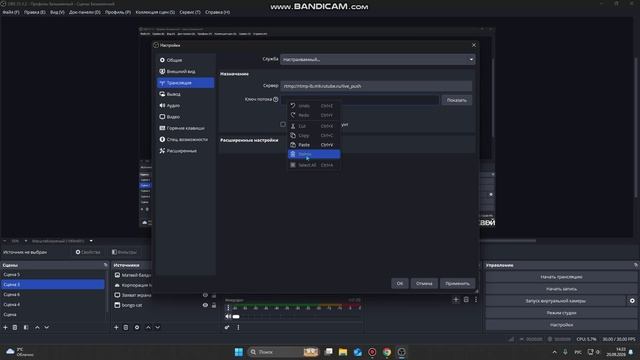
Task: Select Сцена 5 in the scenes list
Action: 53,275
